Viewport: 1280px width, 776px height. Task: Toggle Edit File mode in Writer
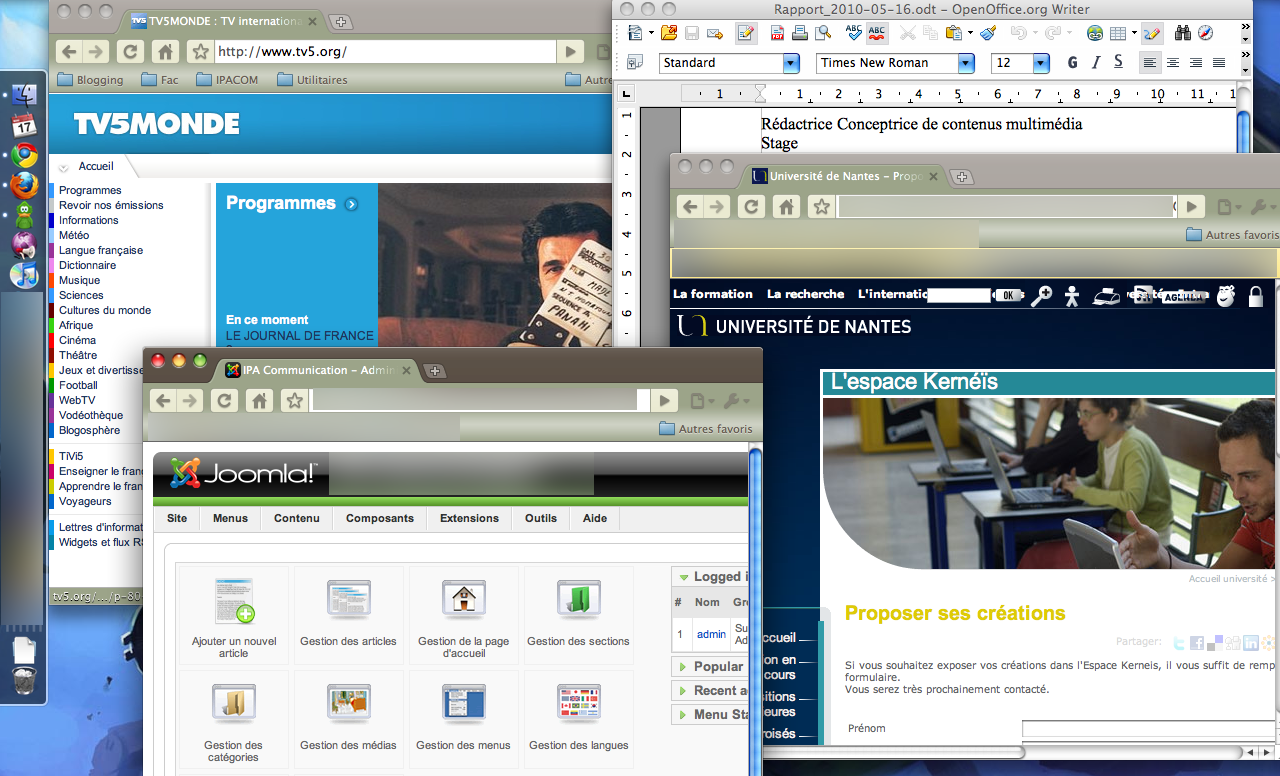(x=745, y=33)
